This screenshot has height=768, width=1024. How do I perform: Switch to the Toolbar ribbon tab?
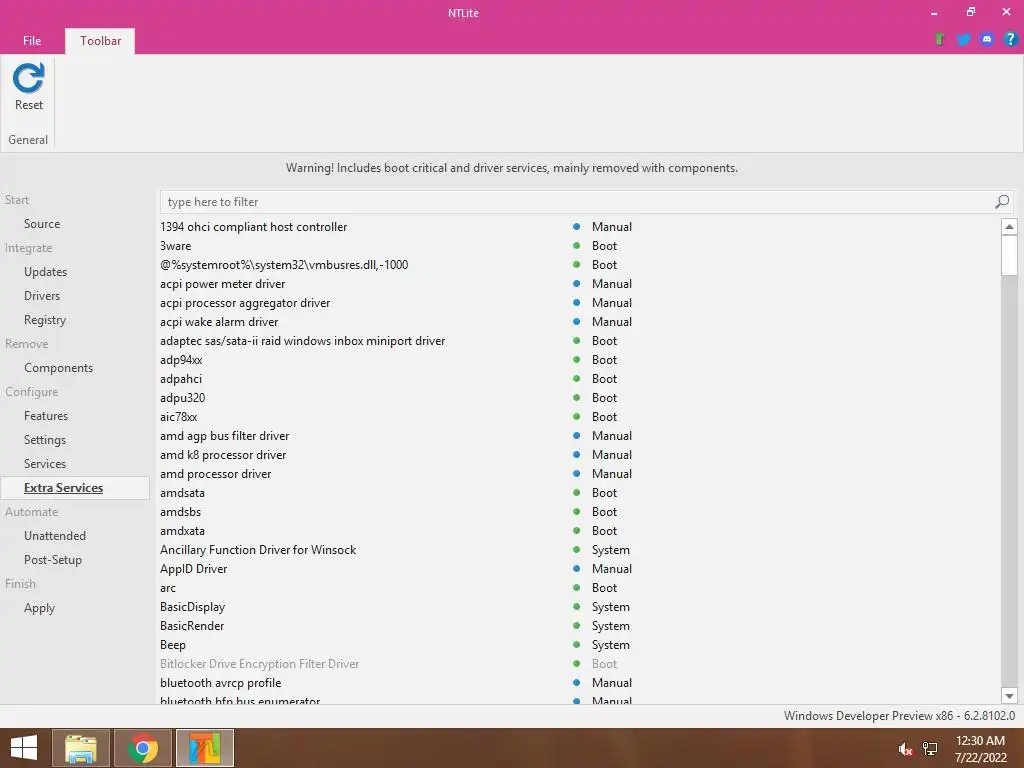[101, 40]
